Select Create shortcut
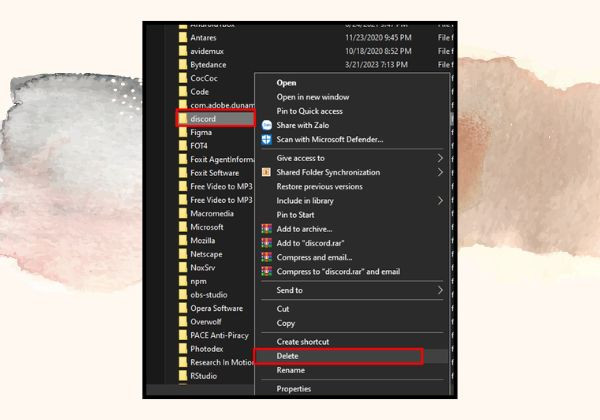 [x=303, y=342]
